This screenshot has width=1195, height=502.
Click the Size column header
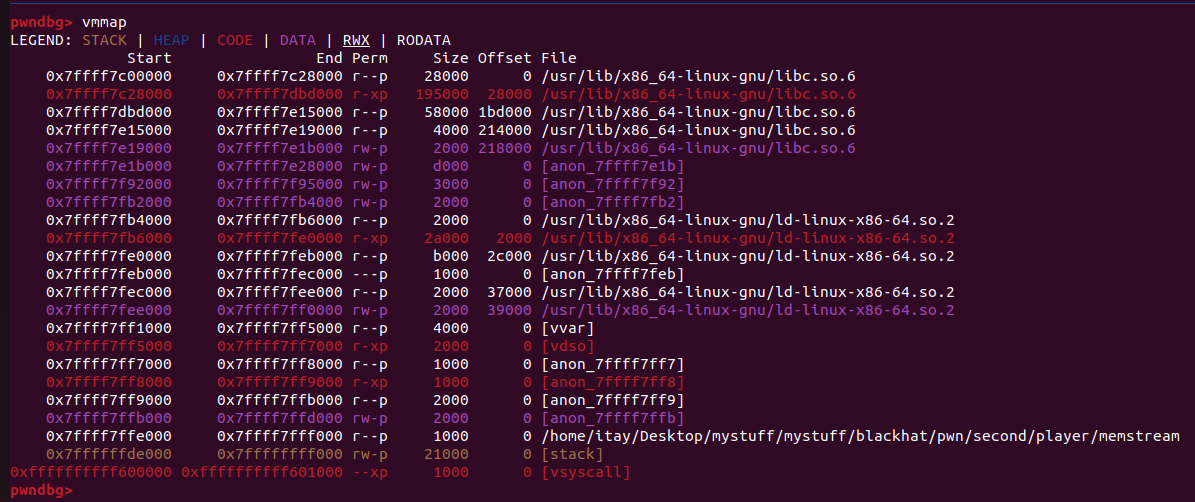pos(451,58)
